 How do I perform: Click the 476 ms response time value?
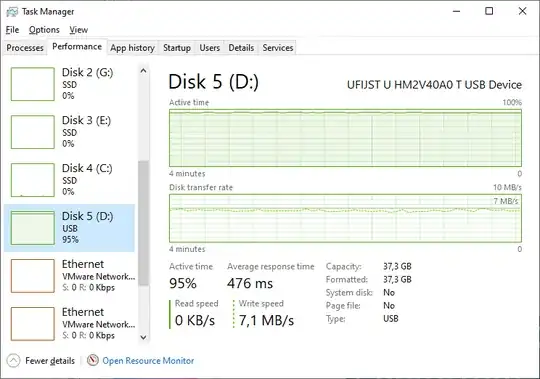tap(250, 284)
